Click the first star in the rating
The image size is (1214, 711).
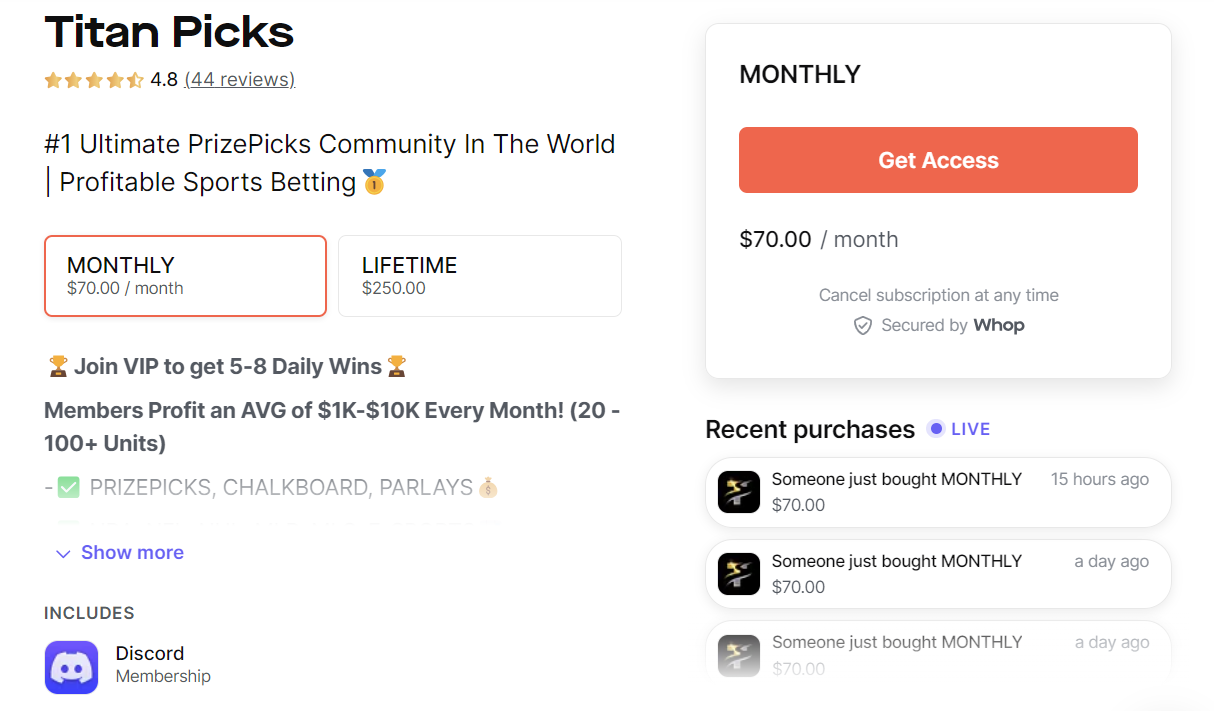click(x=52, y=80)
